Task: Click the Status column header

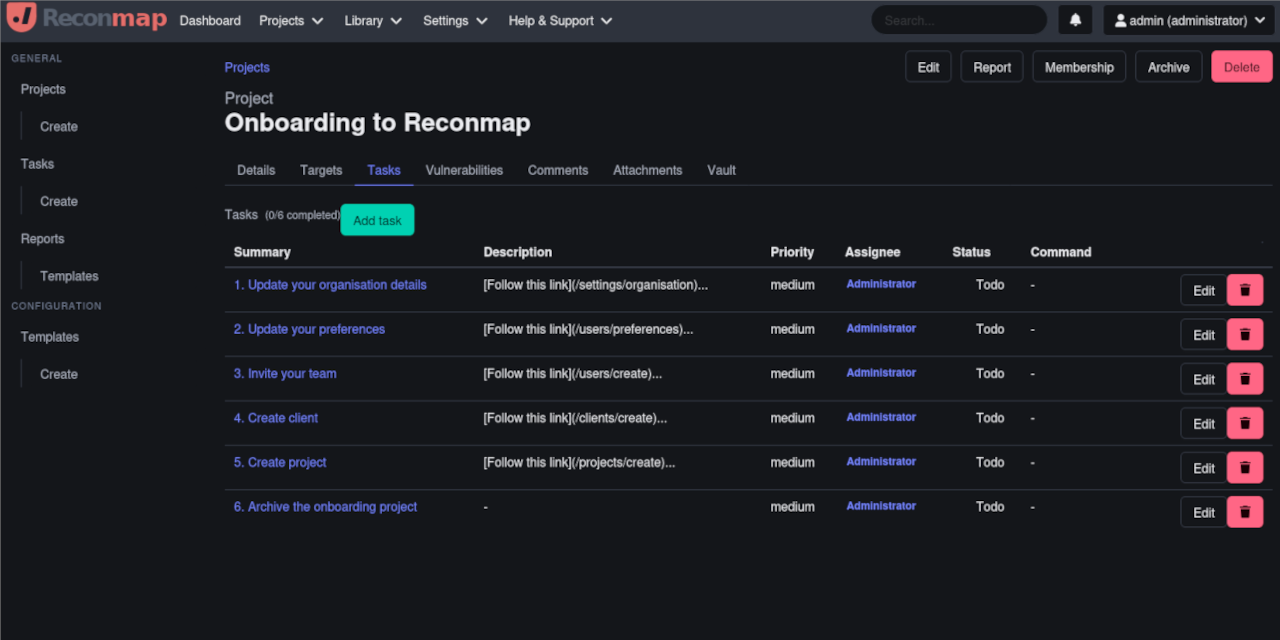Action: coord(971,252)
